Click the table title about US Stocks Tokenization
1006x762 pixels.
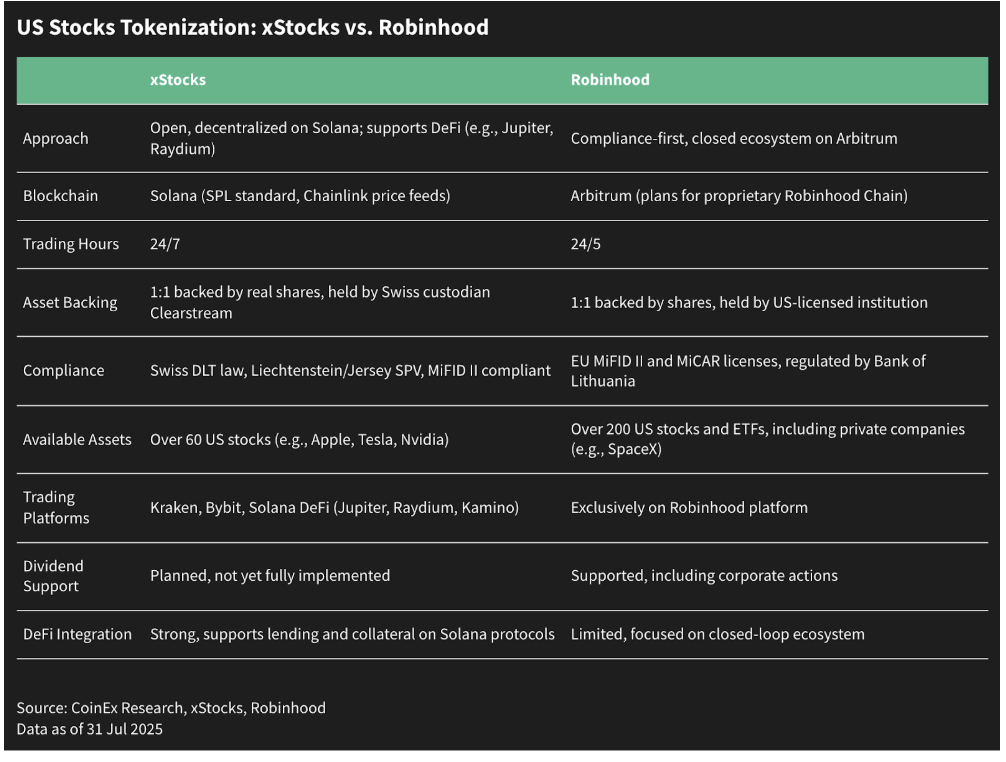click(252, 28)
